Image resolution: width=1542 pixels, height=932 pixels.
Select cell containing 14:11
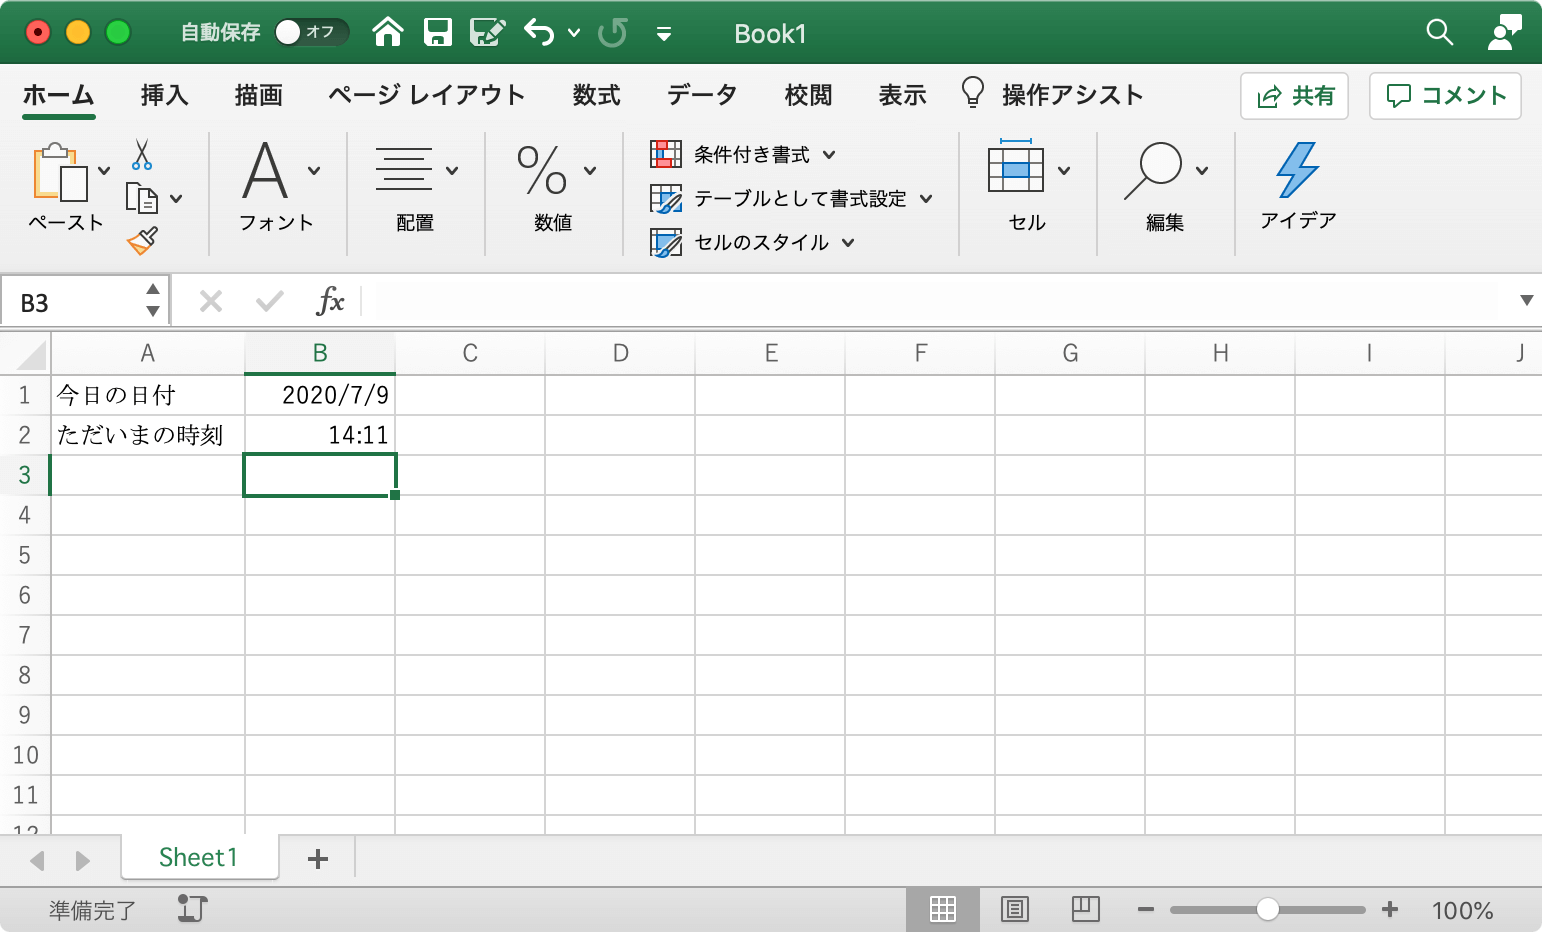coord(320,435)
